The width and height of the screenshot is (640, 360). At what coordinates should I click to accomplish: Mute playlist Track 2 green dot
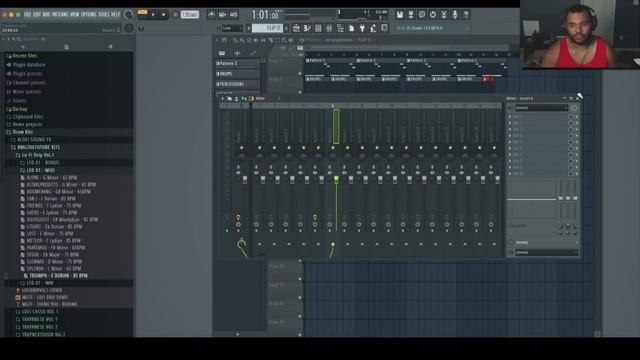(300, 92)
